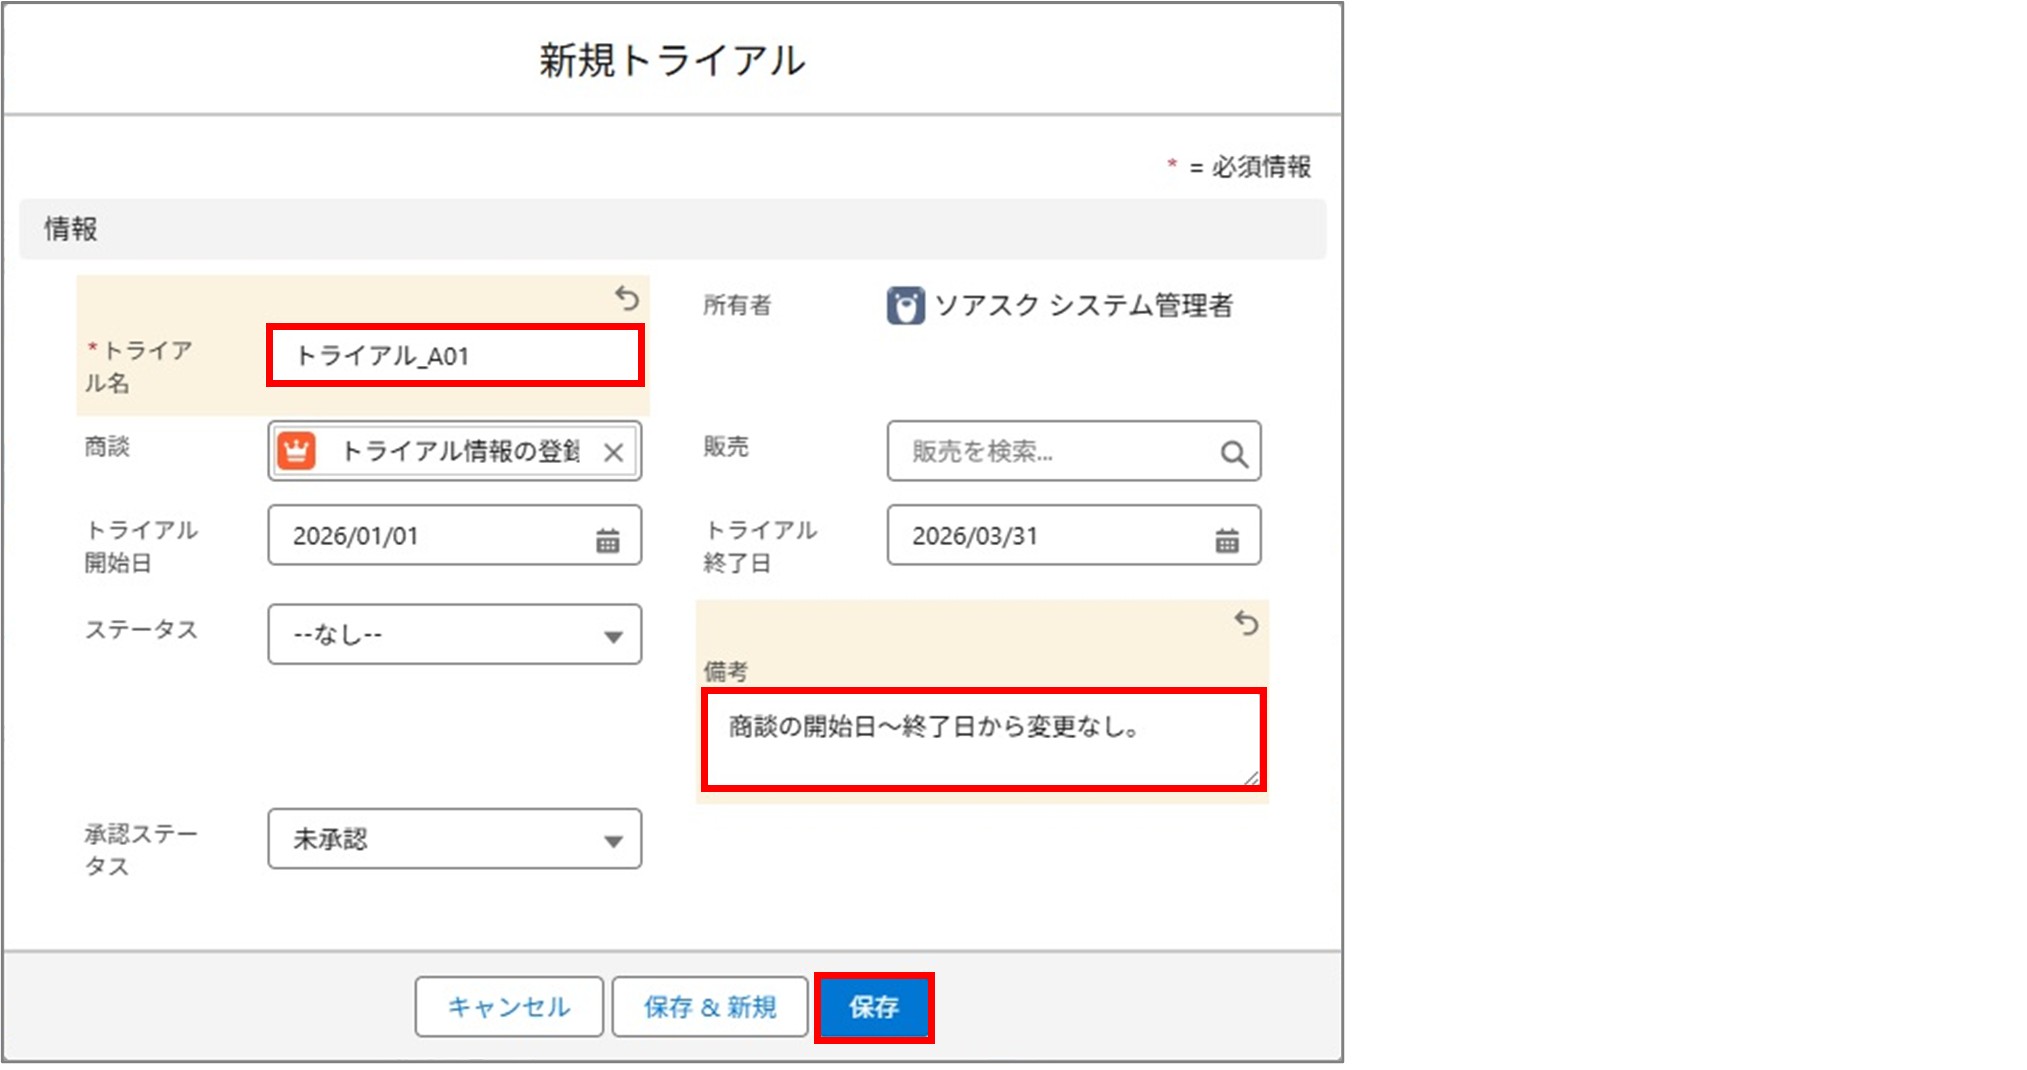Click the dropdown arrow showing --なし--
This screenshot has width=2027, height=1070.
pyautogui.click(x=614, y=634)
